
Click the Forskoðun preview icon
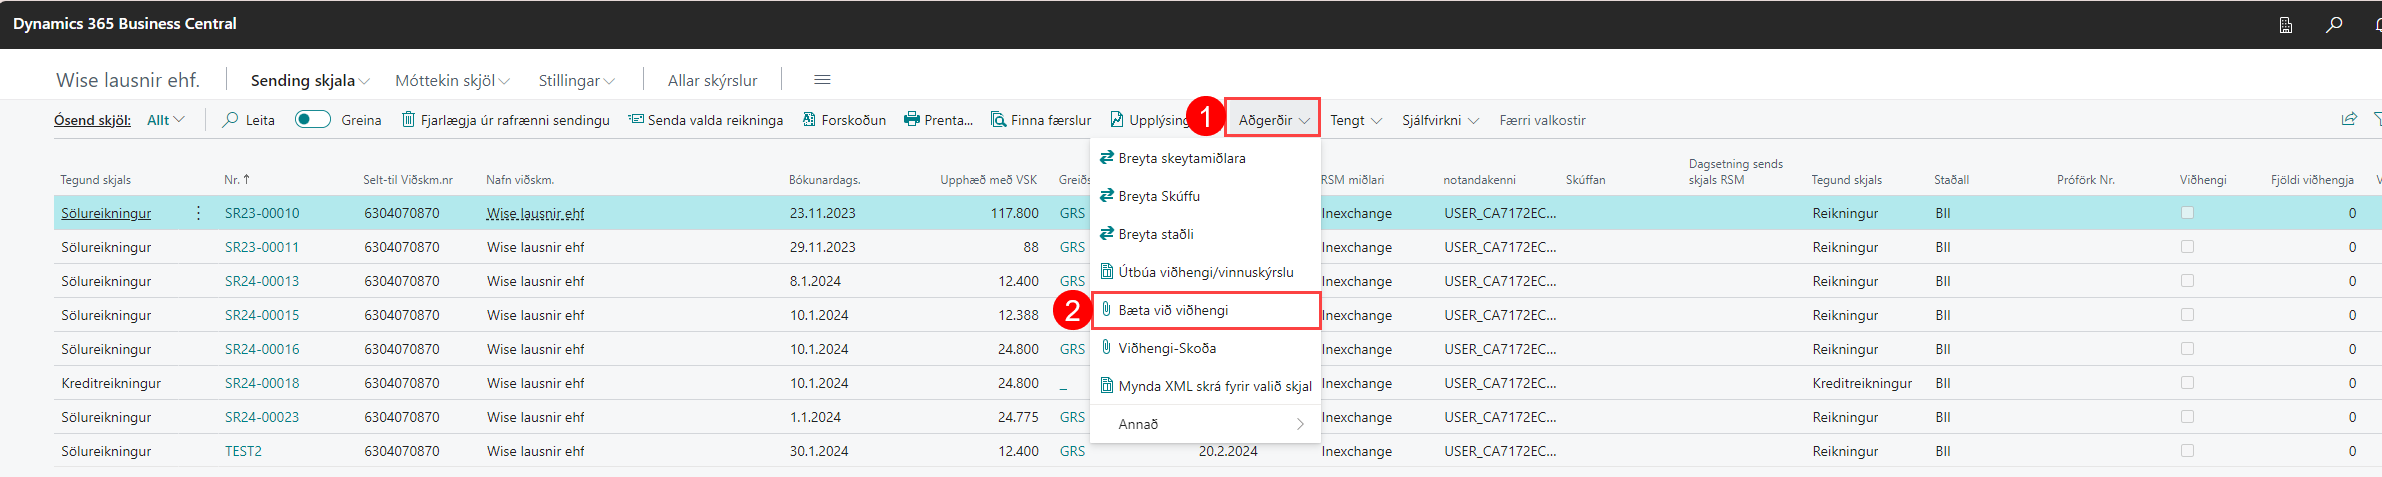click(x=808, y=120)
